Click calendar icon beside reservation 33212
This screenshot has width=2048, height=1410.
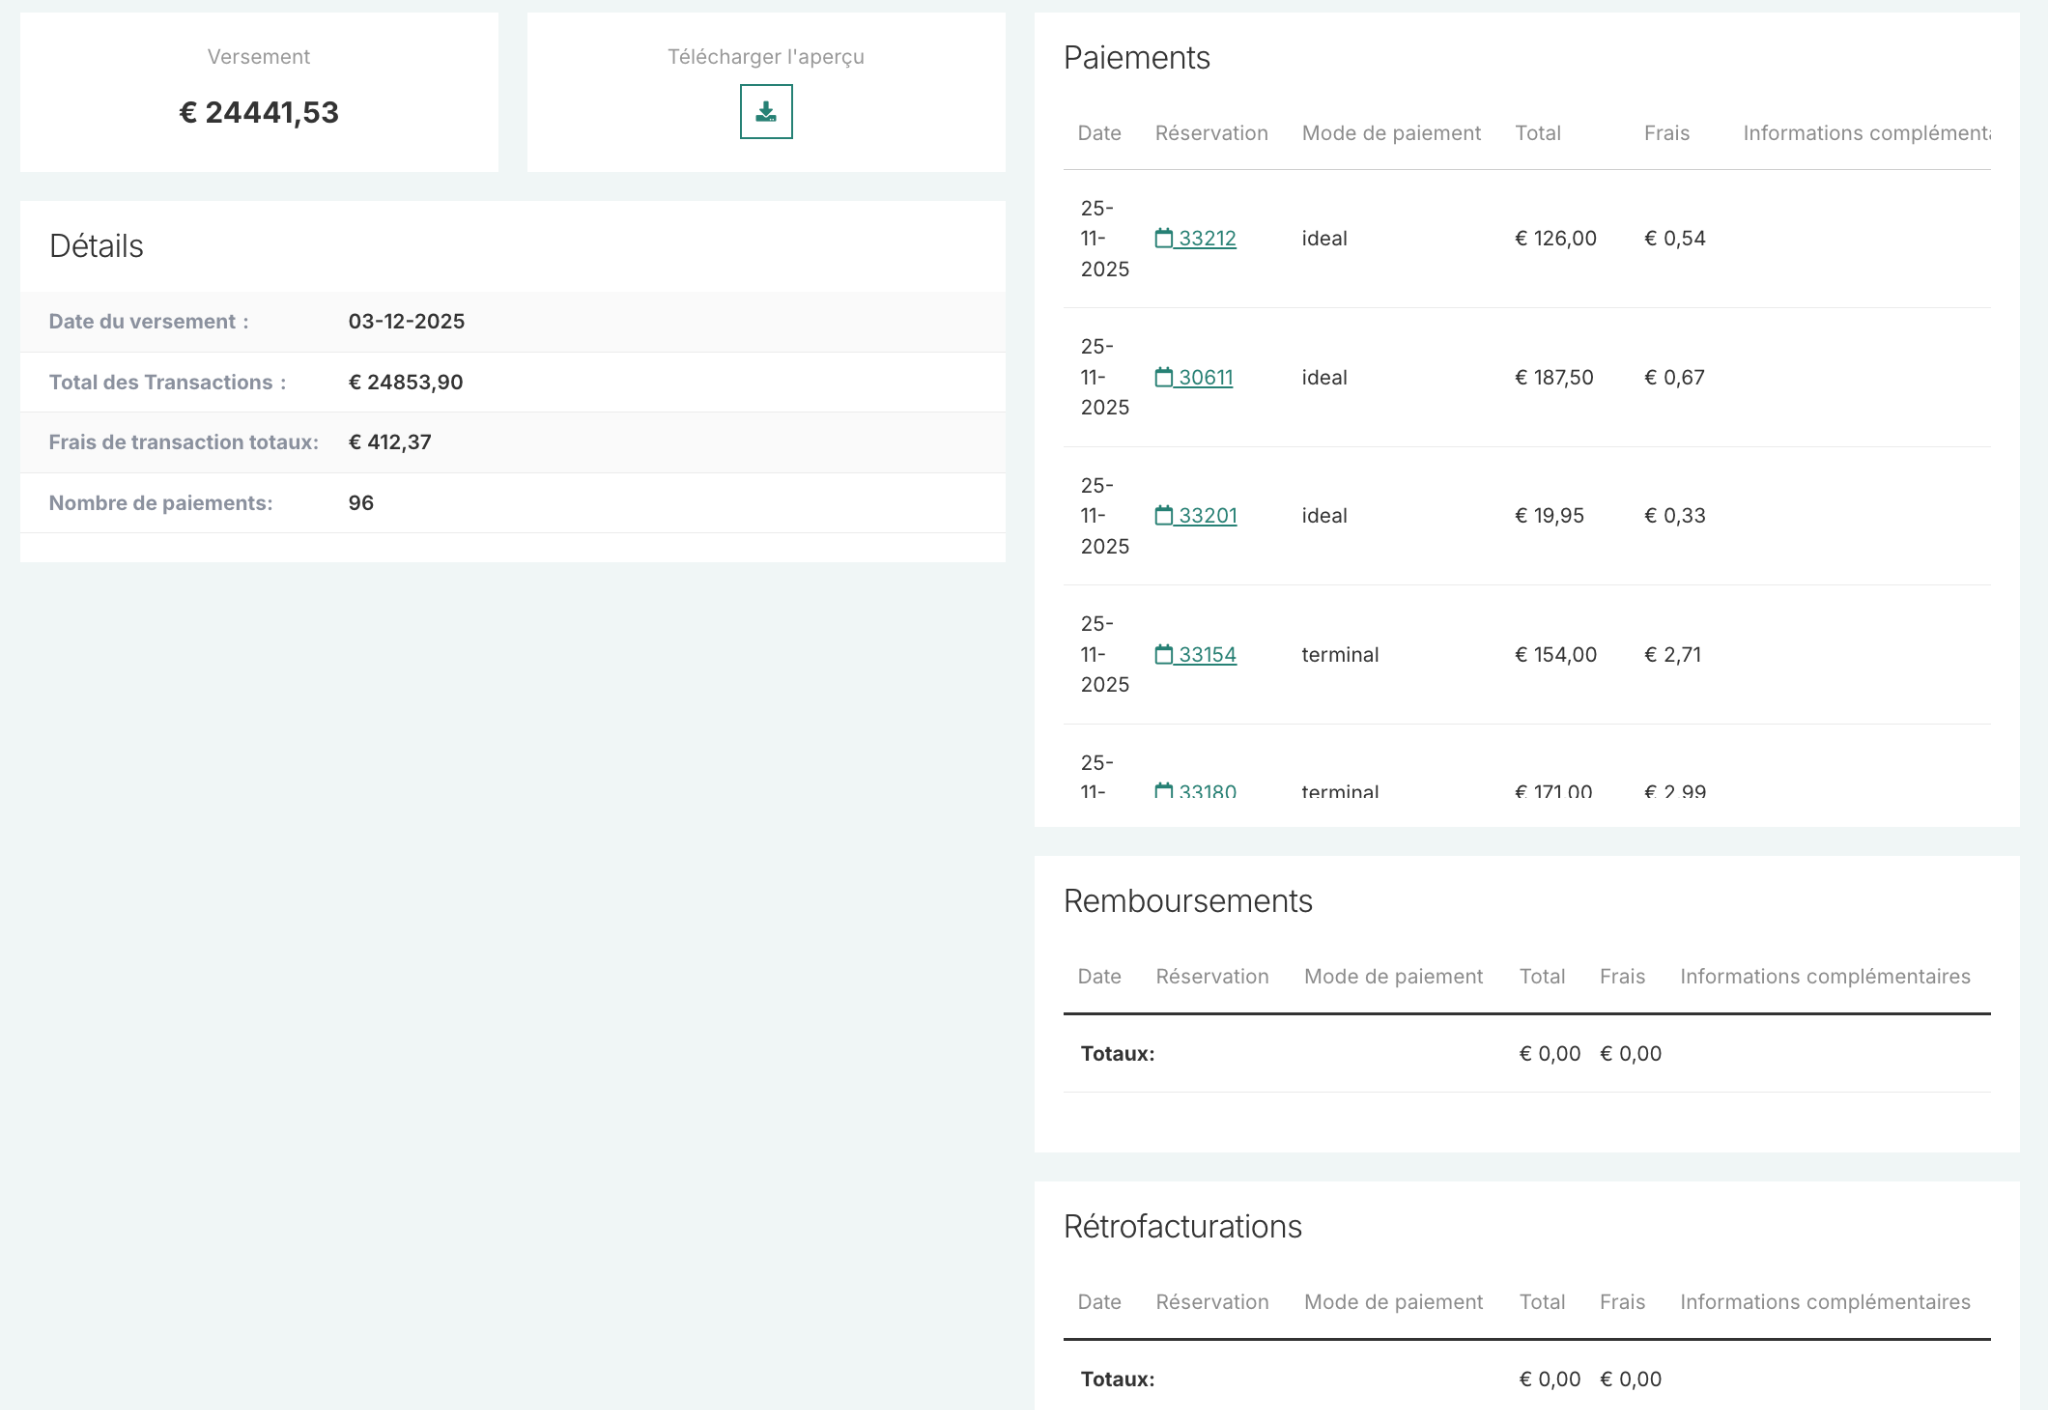1163,238
